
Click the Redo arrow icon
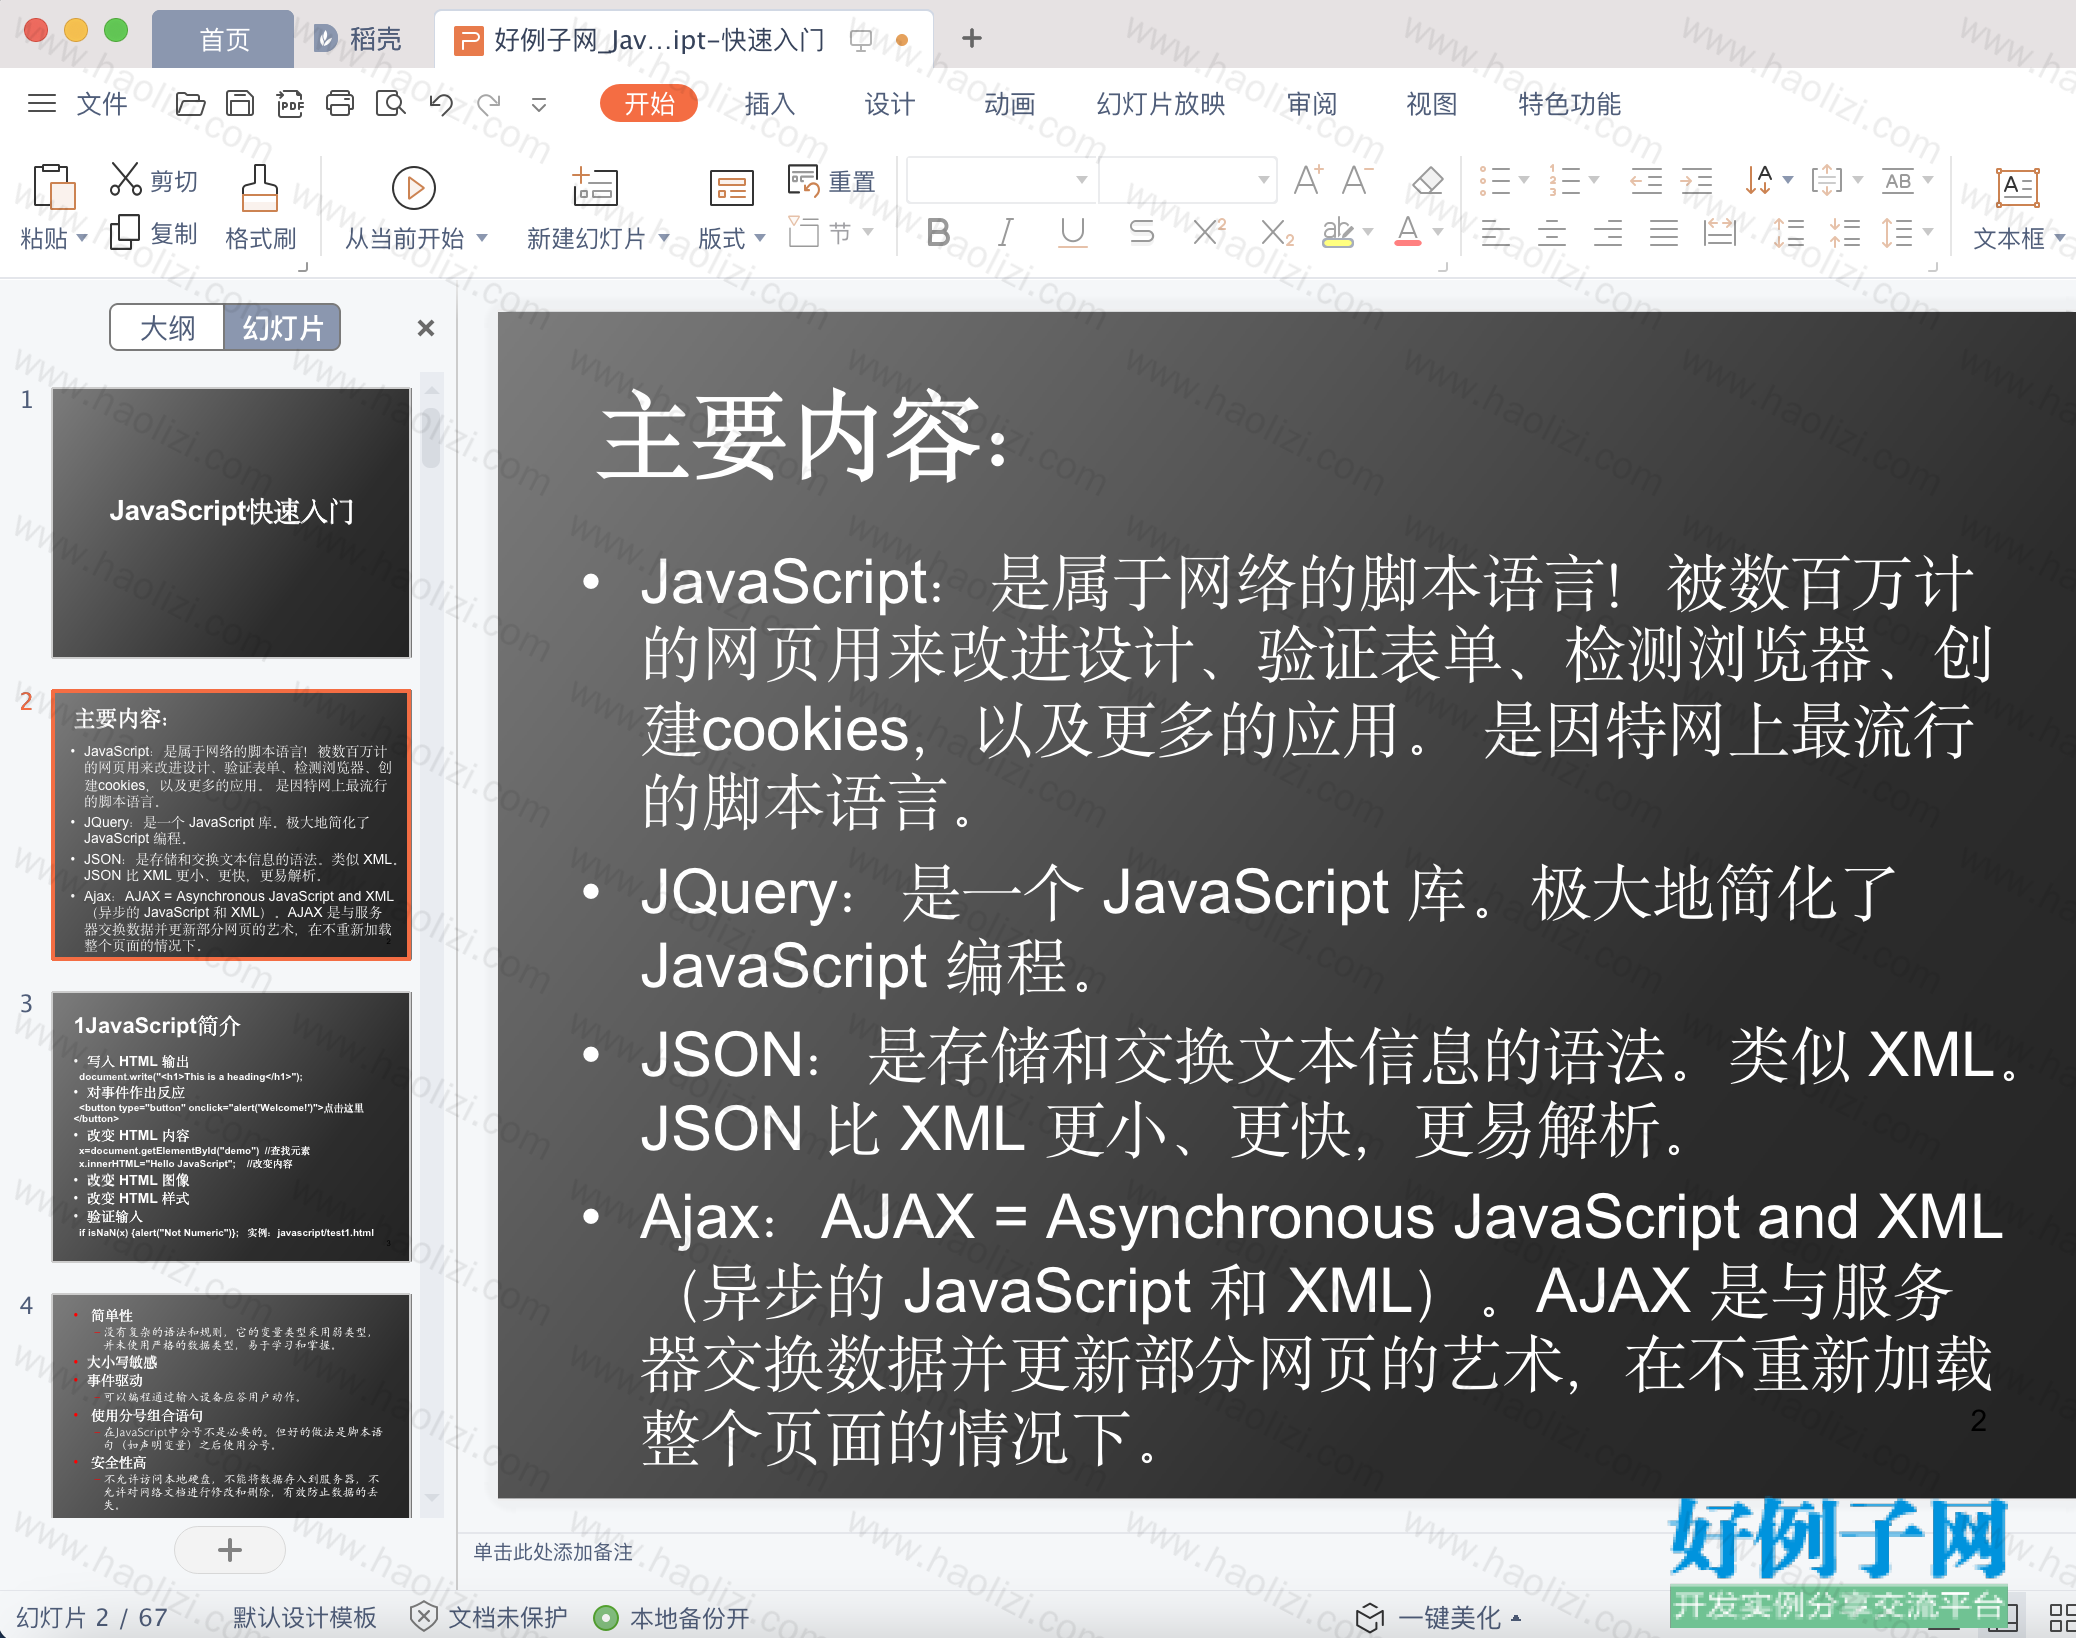click(x=489, y=104)
